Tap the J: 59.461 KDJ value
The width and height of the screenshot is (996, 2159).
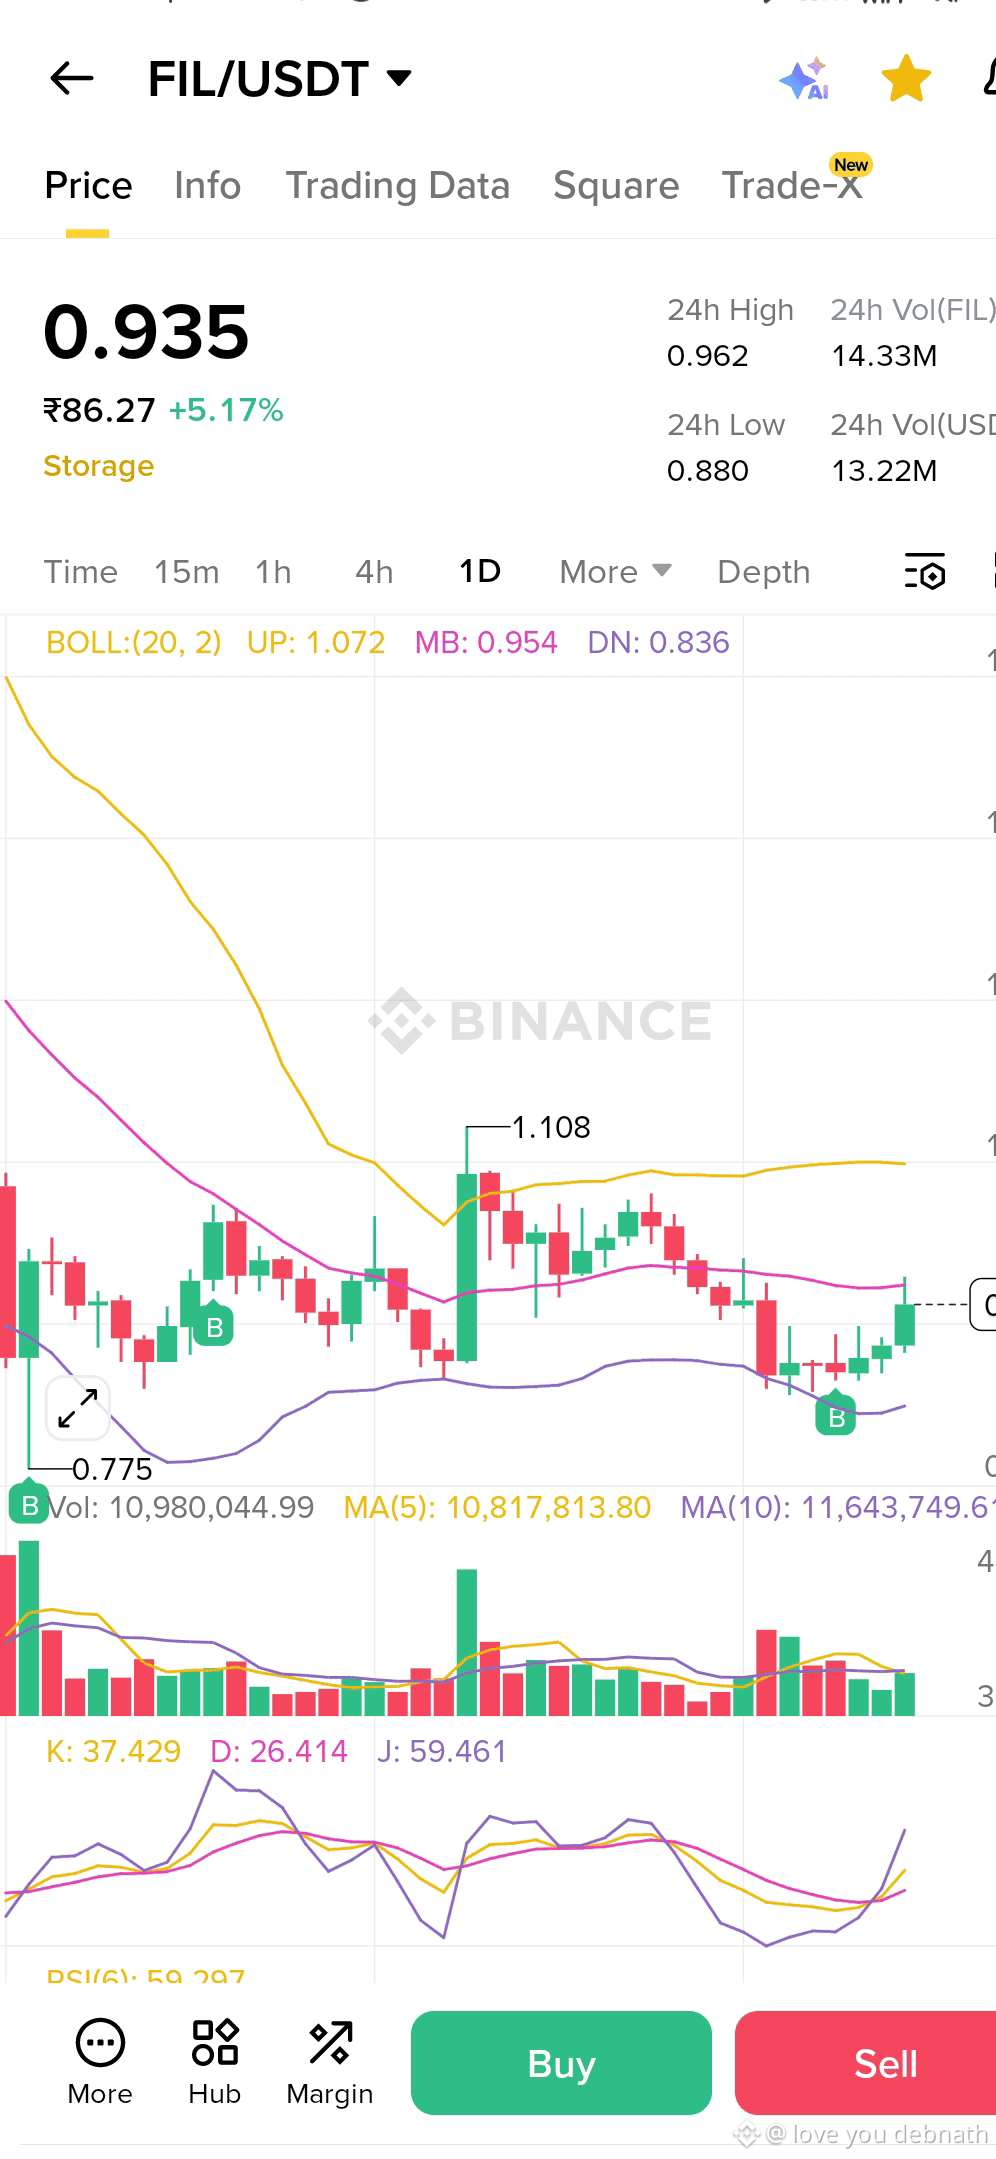pos(441,1751)
